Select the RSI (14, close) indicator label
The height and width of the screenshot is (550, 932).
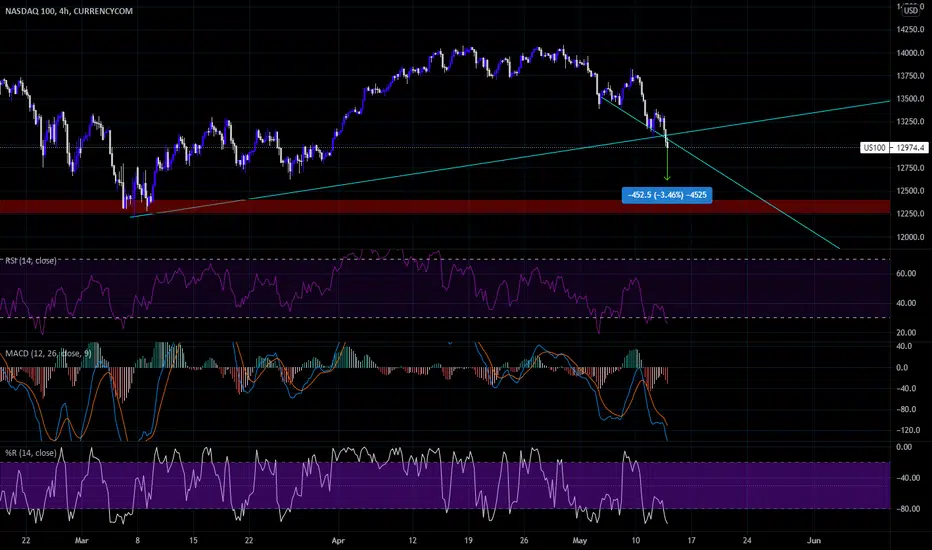click(x=31, y=260)
